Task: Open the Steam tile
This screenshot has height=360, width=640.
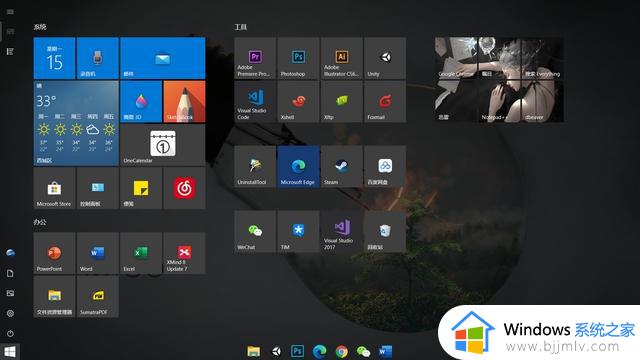Action: [342, 167]
